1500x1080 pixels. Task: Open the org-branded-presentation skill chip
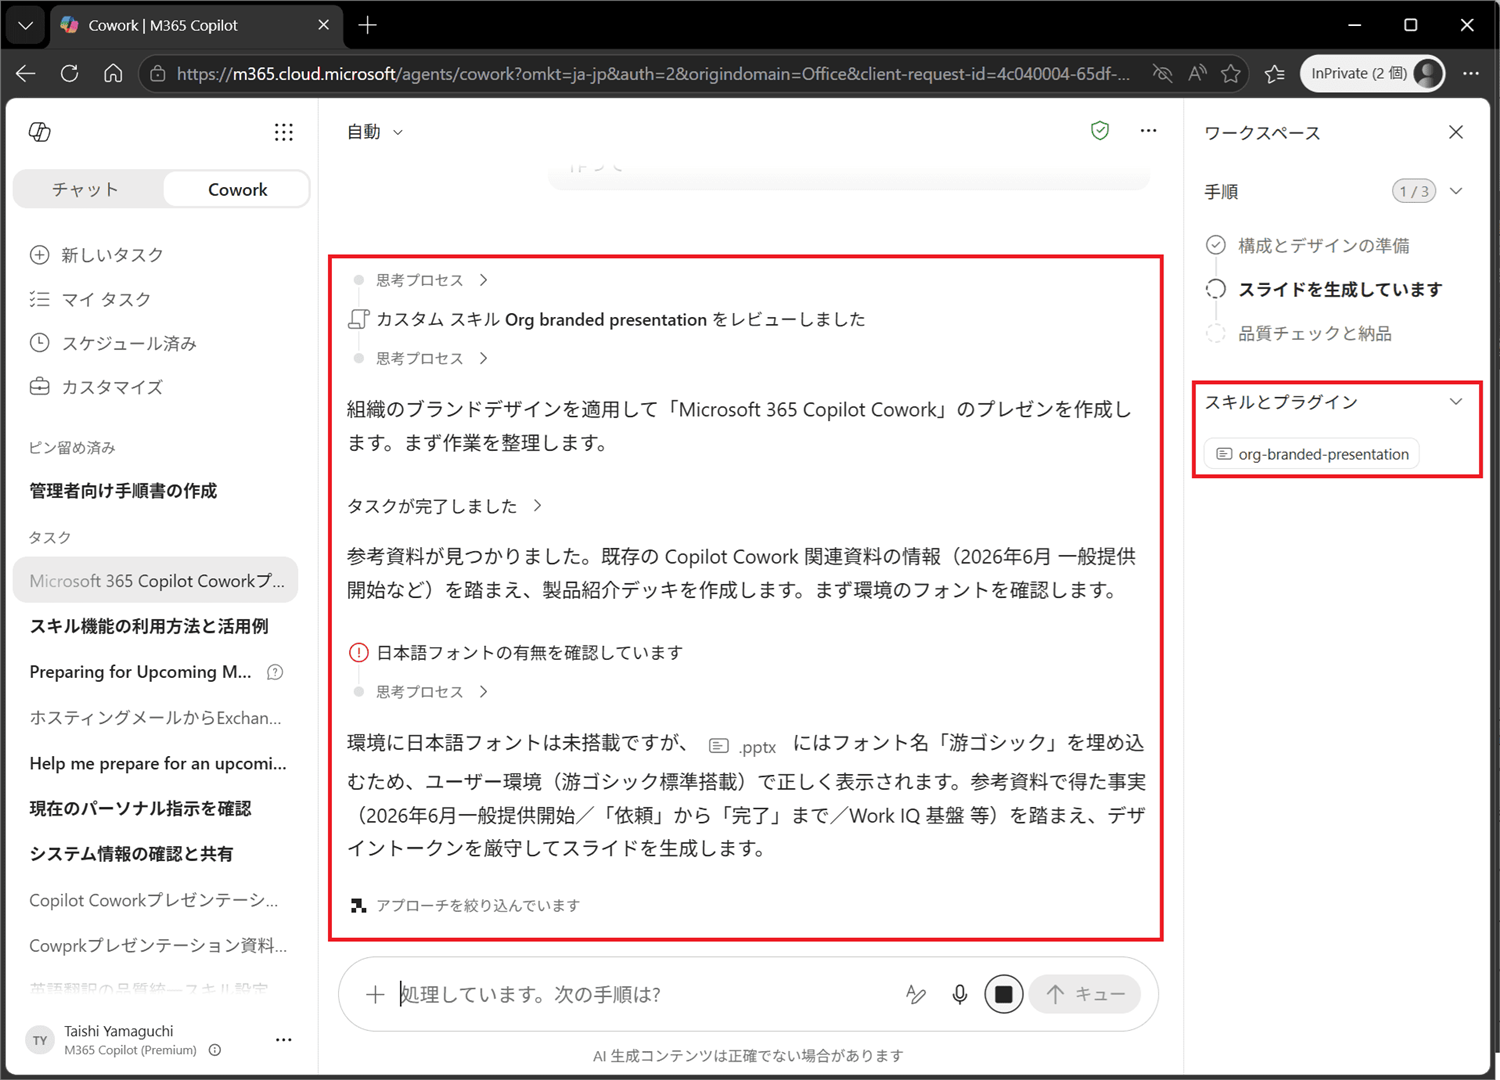[x=1312, y=454]
